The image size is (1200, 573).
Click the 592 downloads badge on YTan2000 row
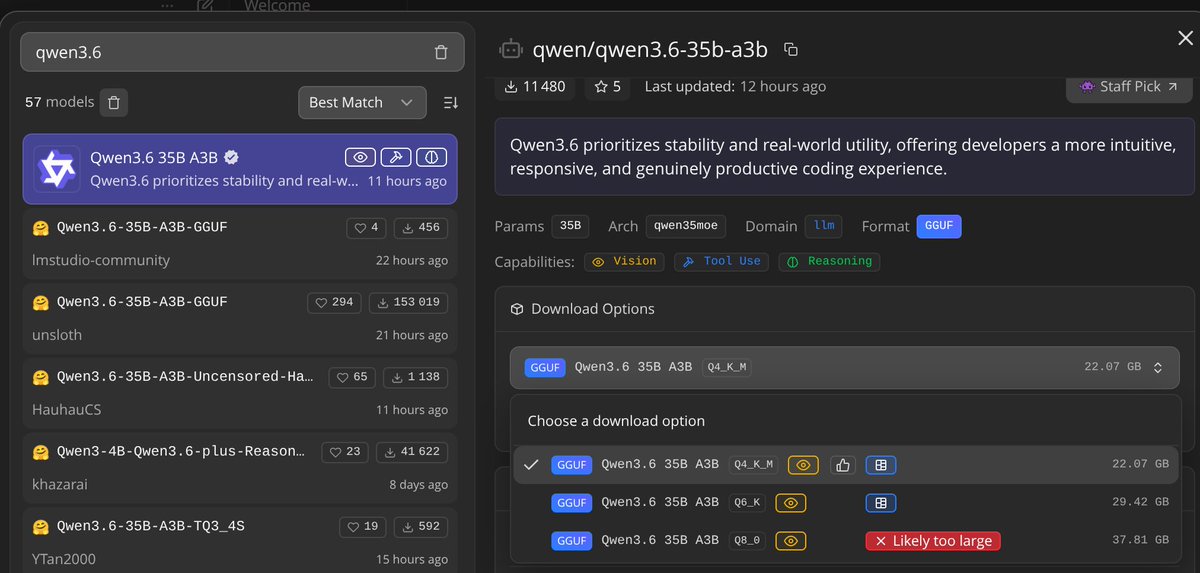pos(420,526)
